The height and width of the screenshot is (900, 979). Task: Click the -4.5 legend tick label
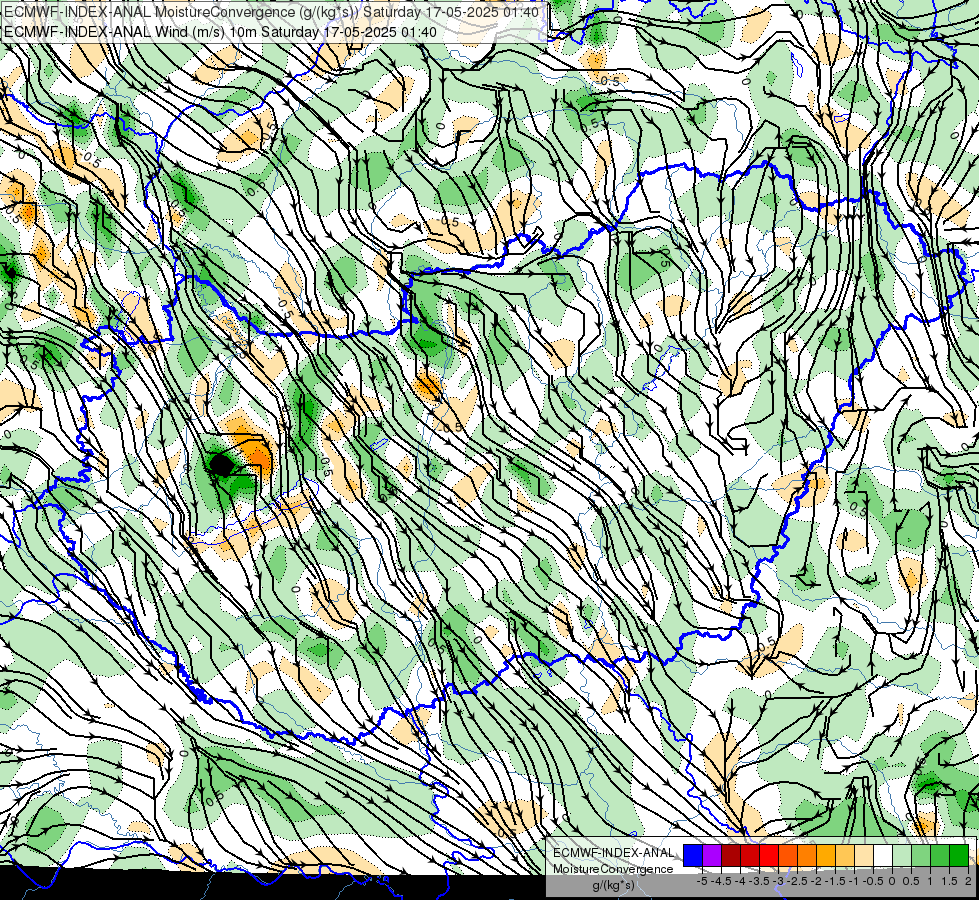coord(721,881)
